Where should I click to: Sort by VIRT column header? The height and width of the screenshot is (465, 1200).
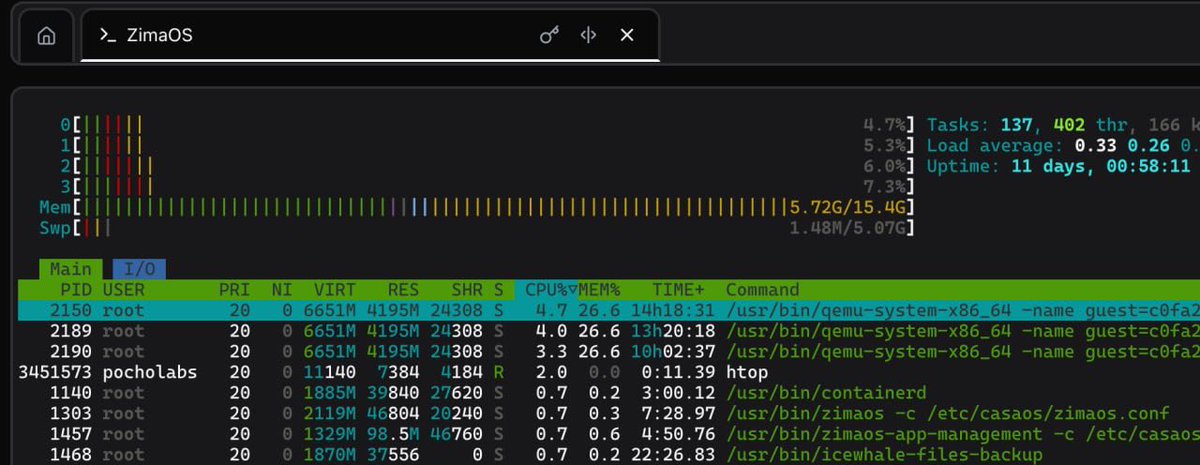pyautogui.click(x=334, y=289)
